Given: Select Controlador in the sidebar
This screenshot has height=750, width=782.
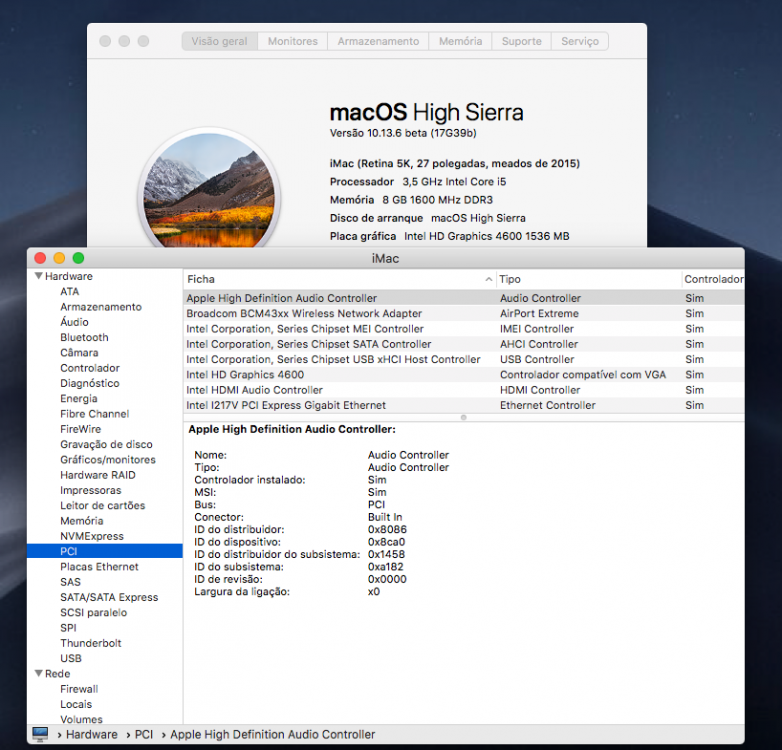Looking at the screenshot, I should 90,368.
